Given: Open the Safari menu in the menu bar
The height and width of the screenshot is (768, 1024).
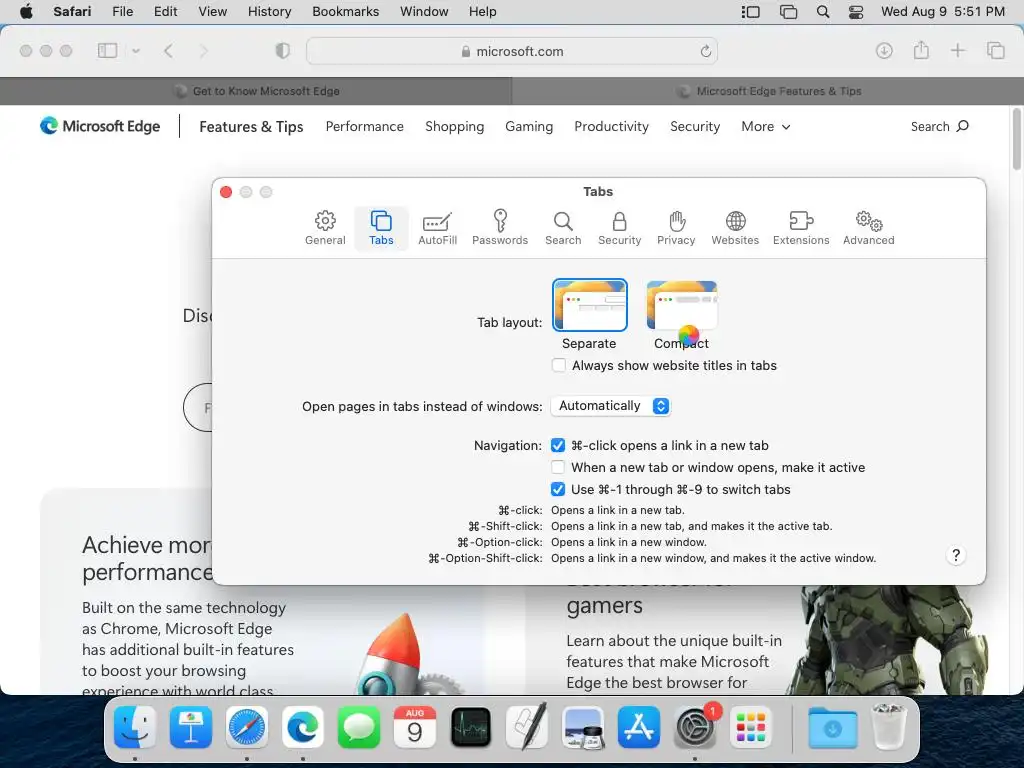Looking at the screenshot, I should coord(72,11).
